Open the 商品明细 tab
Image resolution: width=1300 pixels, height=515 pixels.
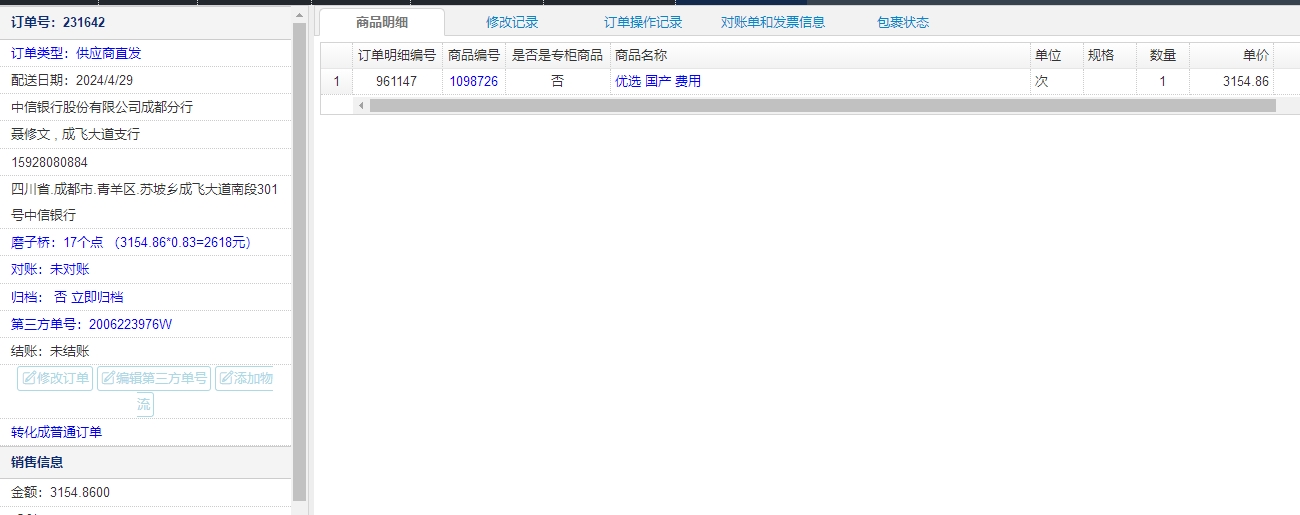[381, 22]
